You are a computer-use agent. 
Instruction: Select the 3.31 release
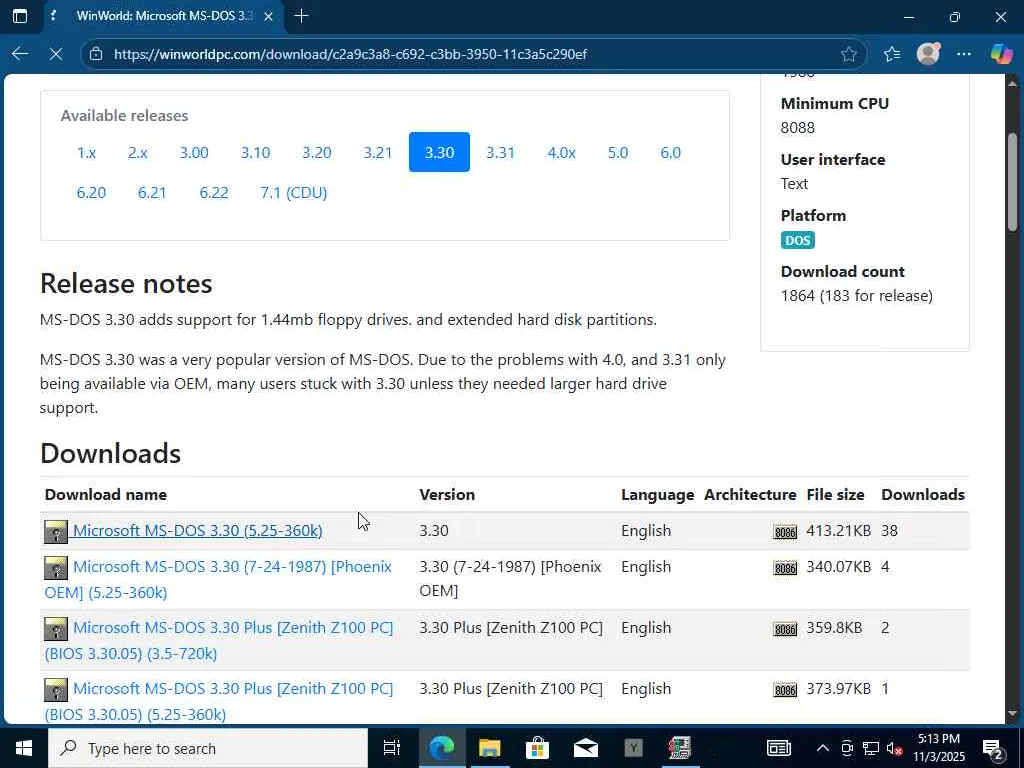click(x=500, y=153)
